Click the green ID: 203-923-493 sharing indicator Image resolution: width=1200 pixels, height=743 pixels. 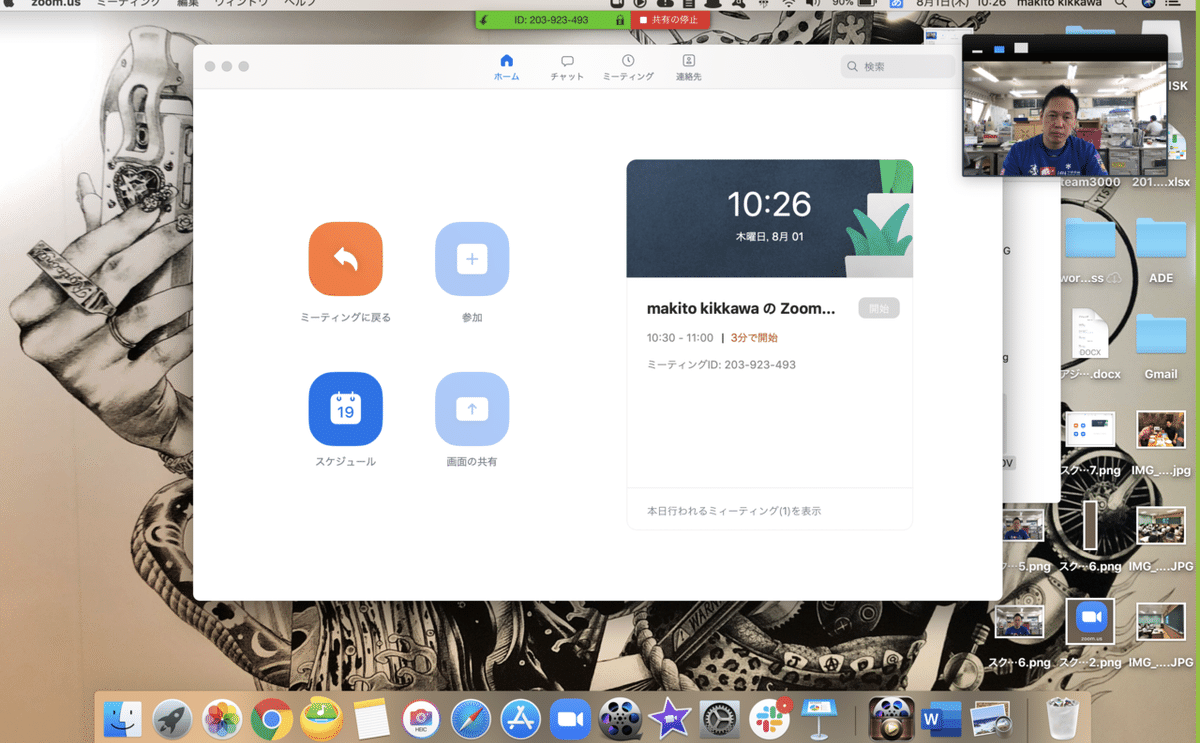[551, 20]
